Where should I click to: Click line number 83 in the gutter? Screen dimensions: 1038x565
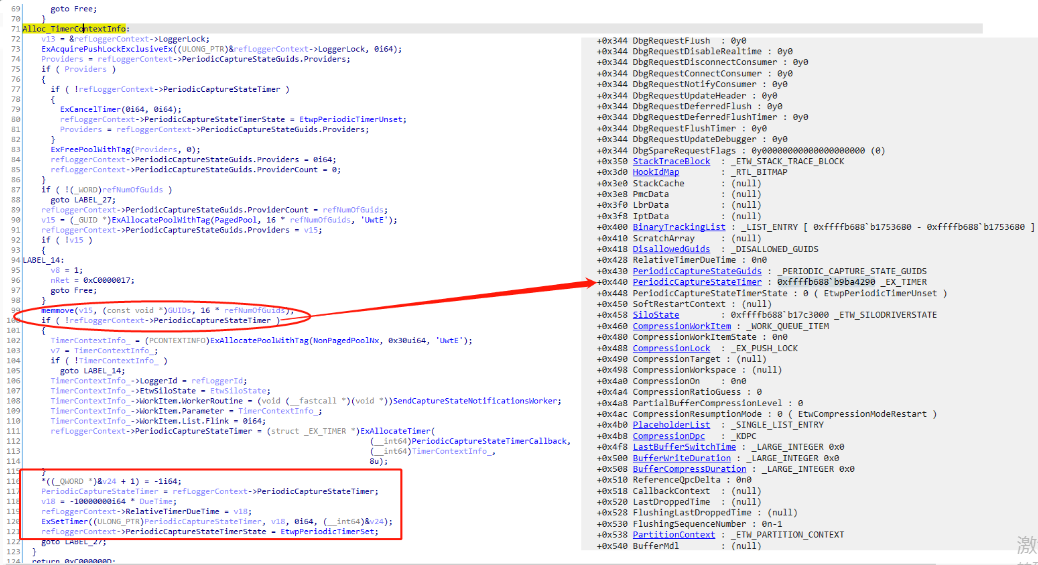click(15, 150)
